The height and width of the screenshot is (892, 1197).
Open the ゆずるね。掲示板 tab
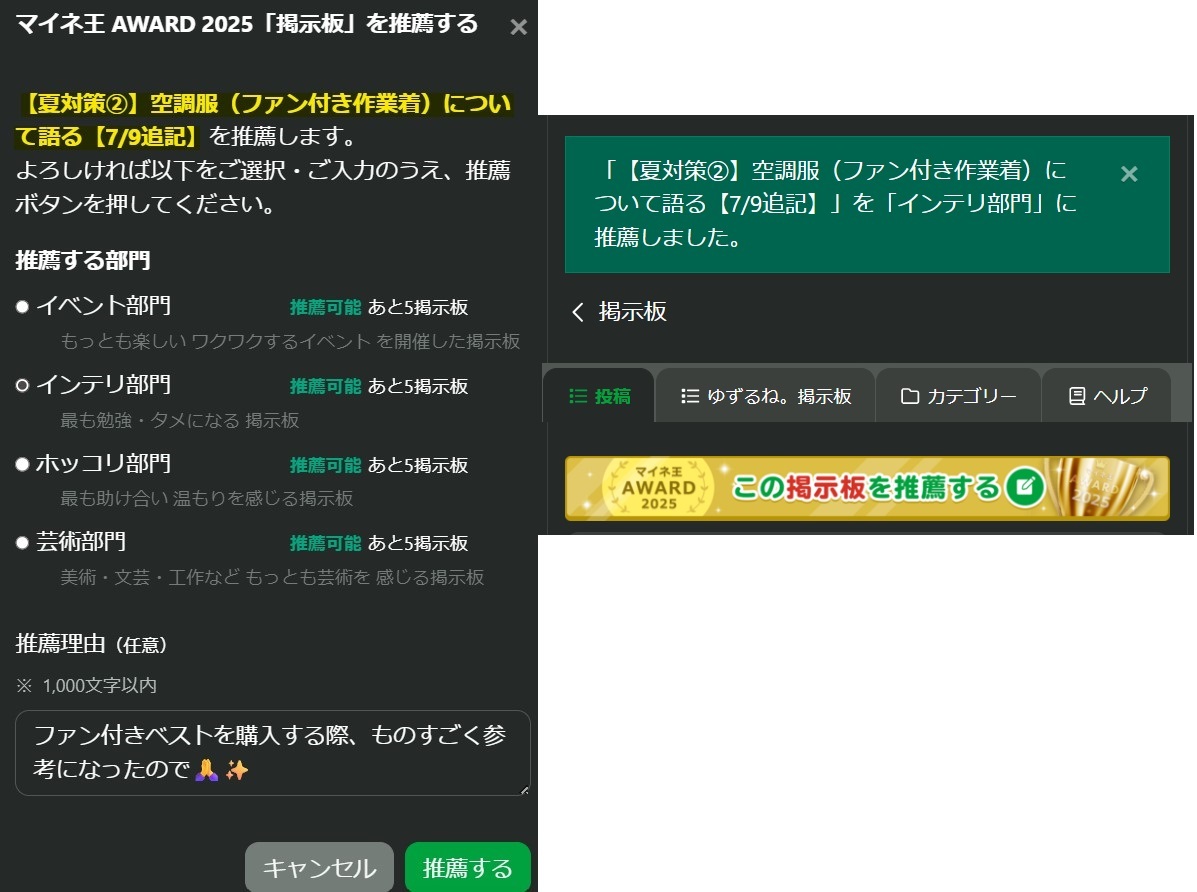click(765, 396)
